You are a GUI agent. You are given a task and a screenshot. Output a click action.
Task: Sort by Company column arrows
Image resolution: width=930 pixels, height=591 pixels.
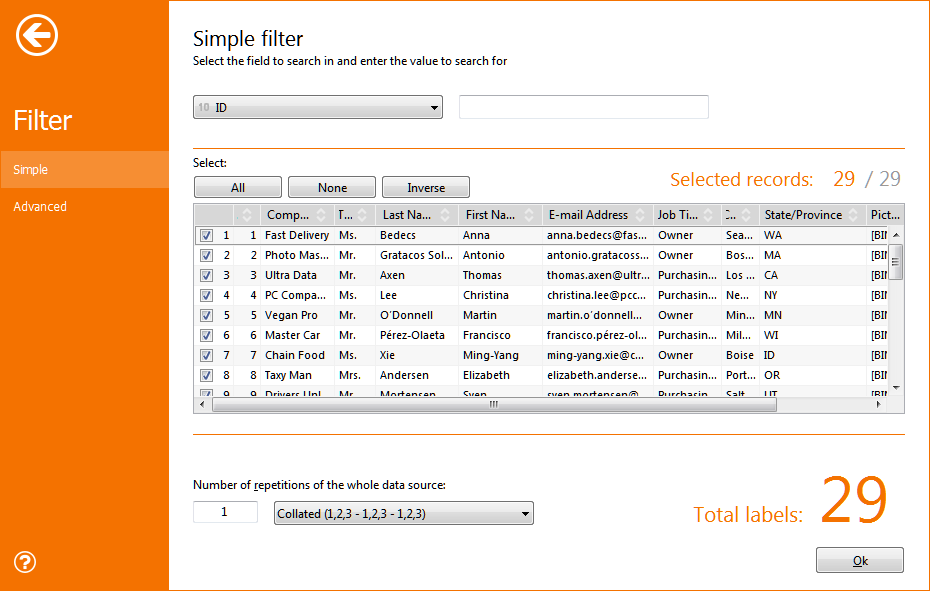click(321, 215)
